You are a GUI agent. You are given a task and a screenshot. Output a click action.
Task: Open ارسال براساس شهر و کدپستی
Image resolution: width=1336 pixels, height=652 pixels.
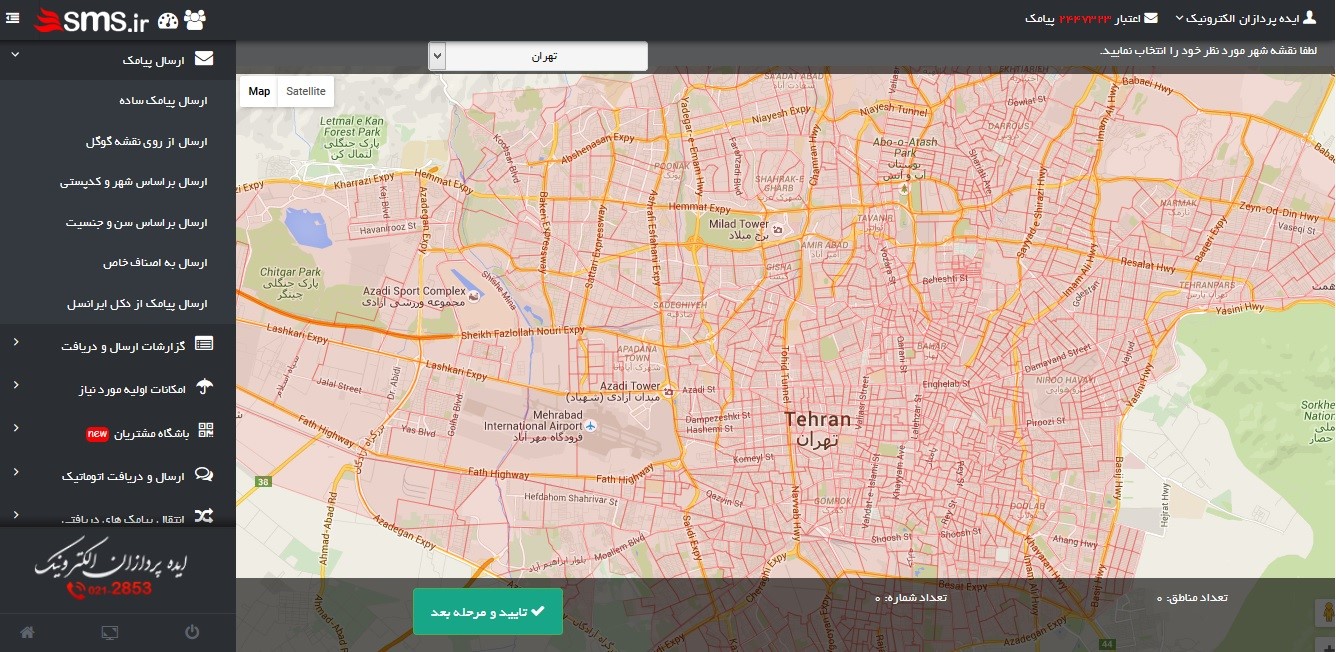tap(133, 183)
